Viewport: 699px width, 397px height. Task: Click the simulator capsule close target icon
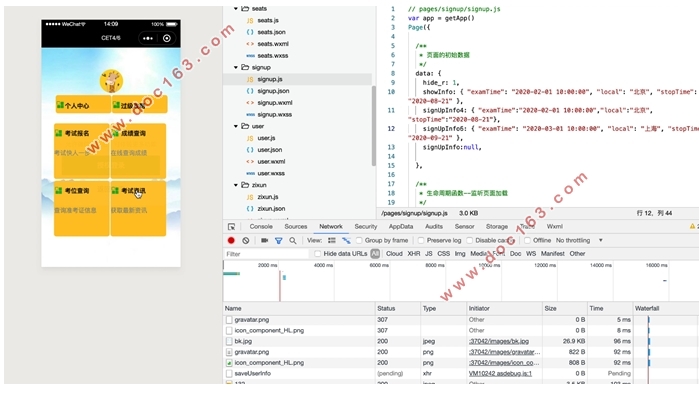click(x=167, y=38)
